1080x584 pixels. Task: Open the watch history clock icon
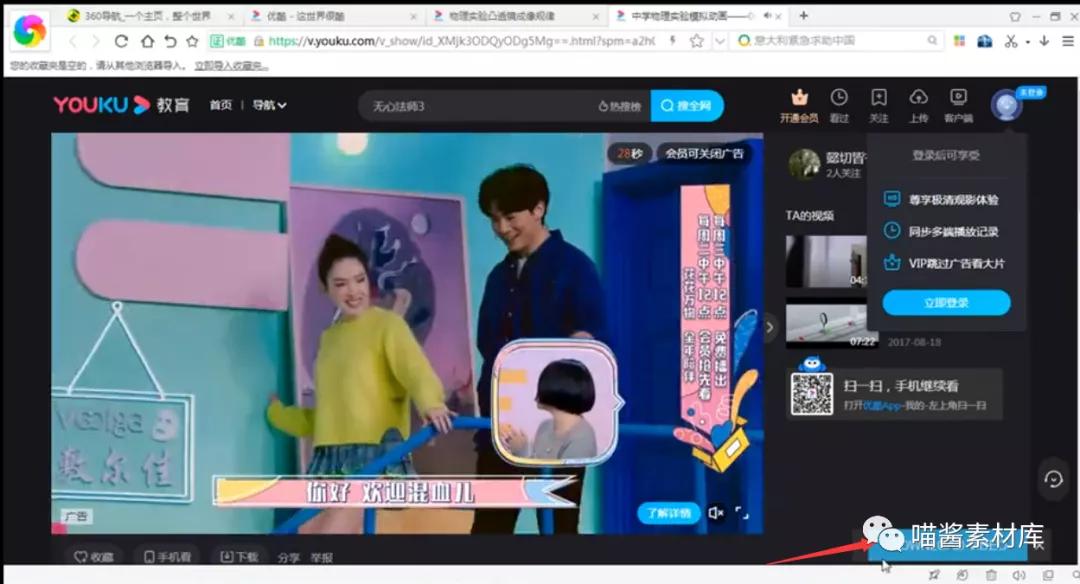[x=839, y=98]
